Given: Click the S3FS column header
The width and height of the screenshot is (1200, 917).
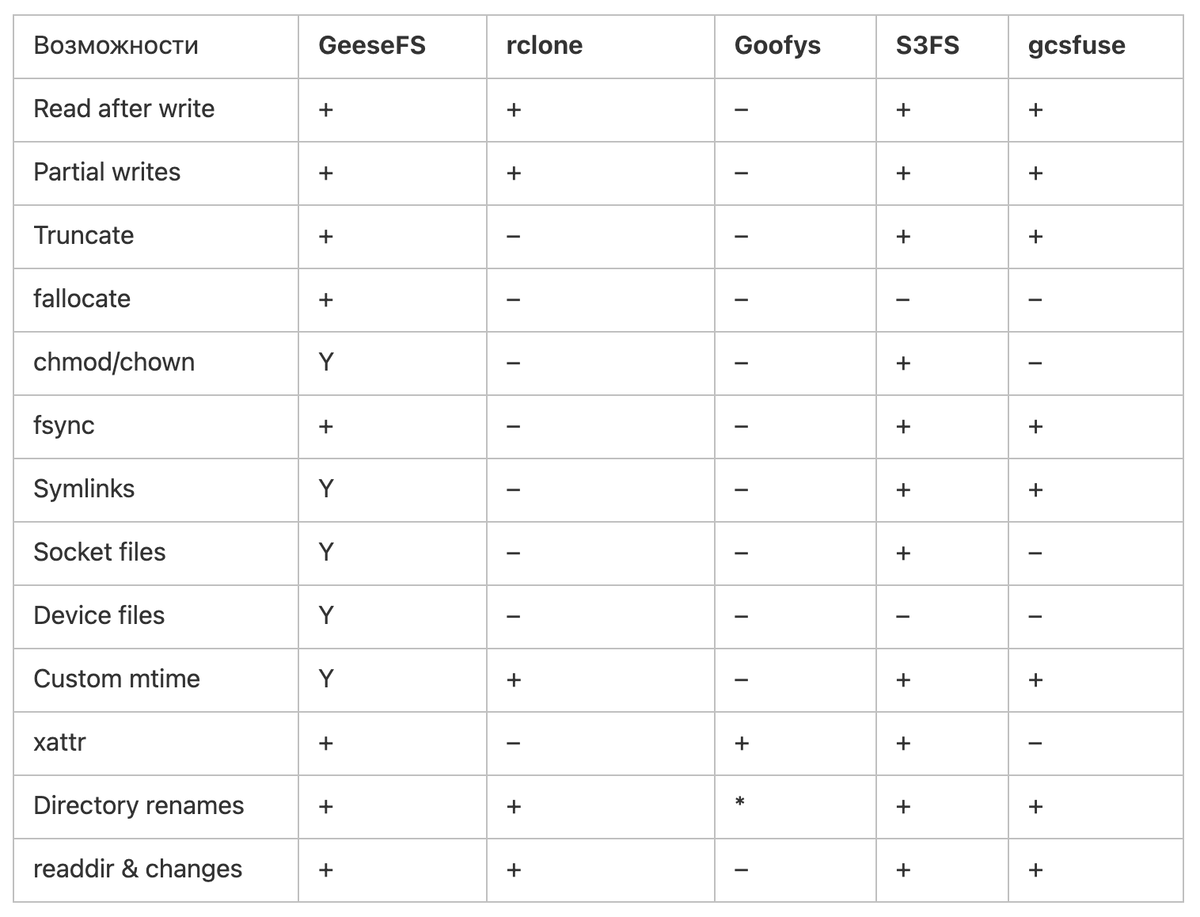Looking at the screenshot, I should (x=928, y=46).
